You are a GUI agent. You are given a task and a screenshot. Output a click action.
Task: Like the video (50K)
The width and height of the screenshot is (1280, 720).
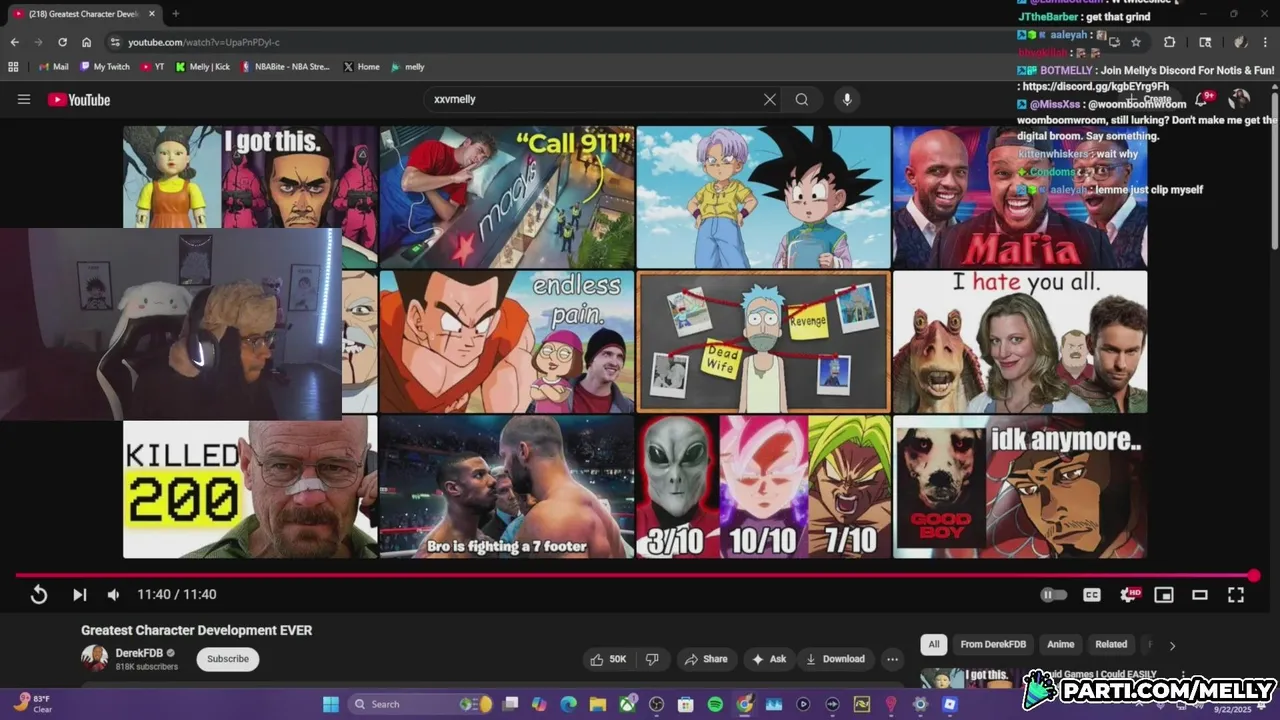coord(608,659)
